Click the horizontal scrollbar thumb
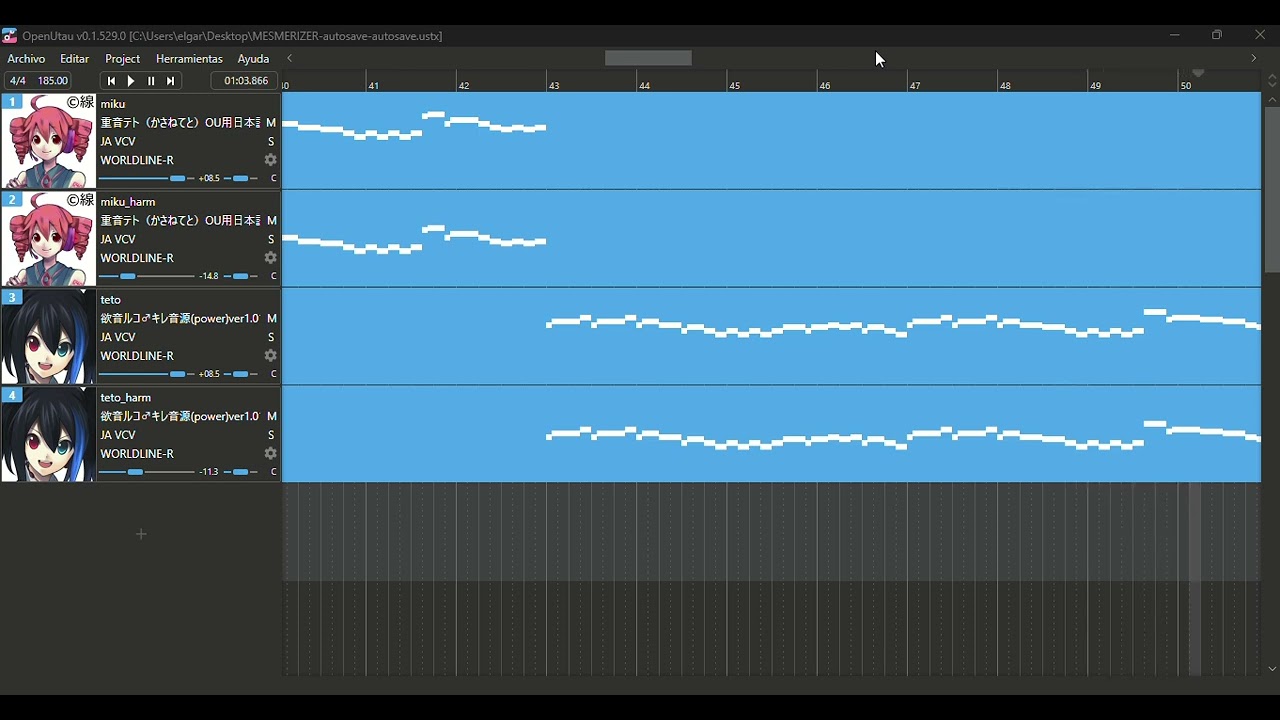 click(649, 59)
